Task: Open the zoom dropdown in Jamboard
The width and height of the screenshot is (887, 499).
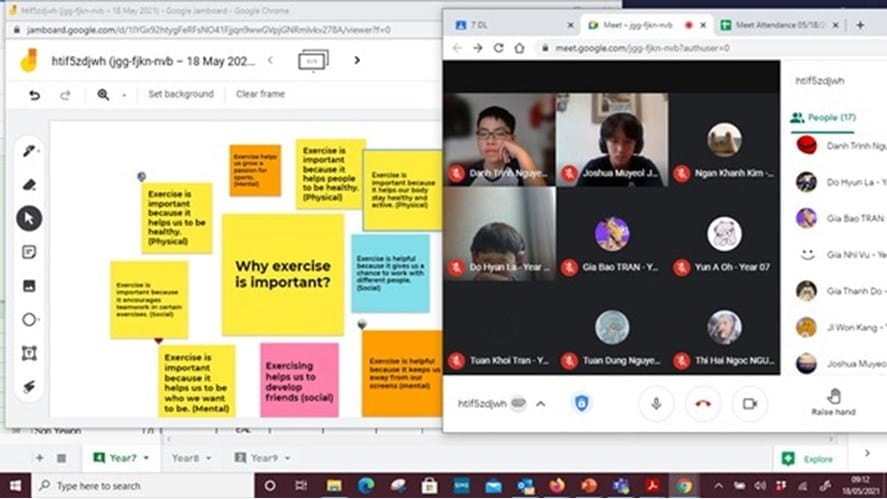Action: [x=124, y=95]
